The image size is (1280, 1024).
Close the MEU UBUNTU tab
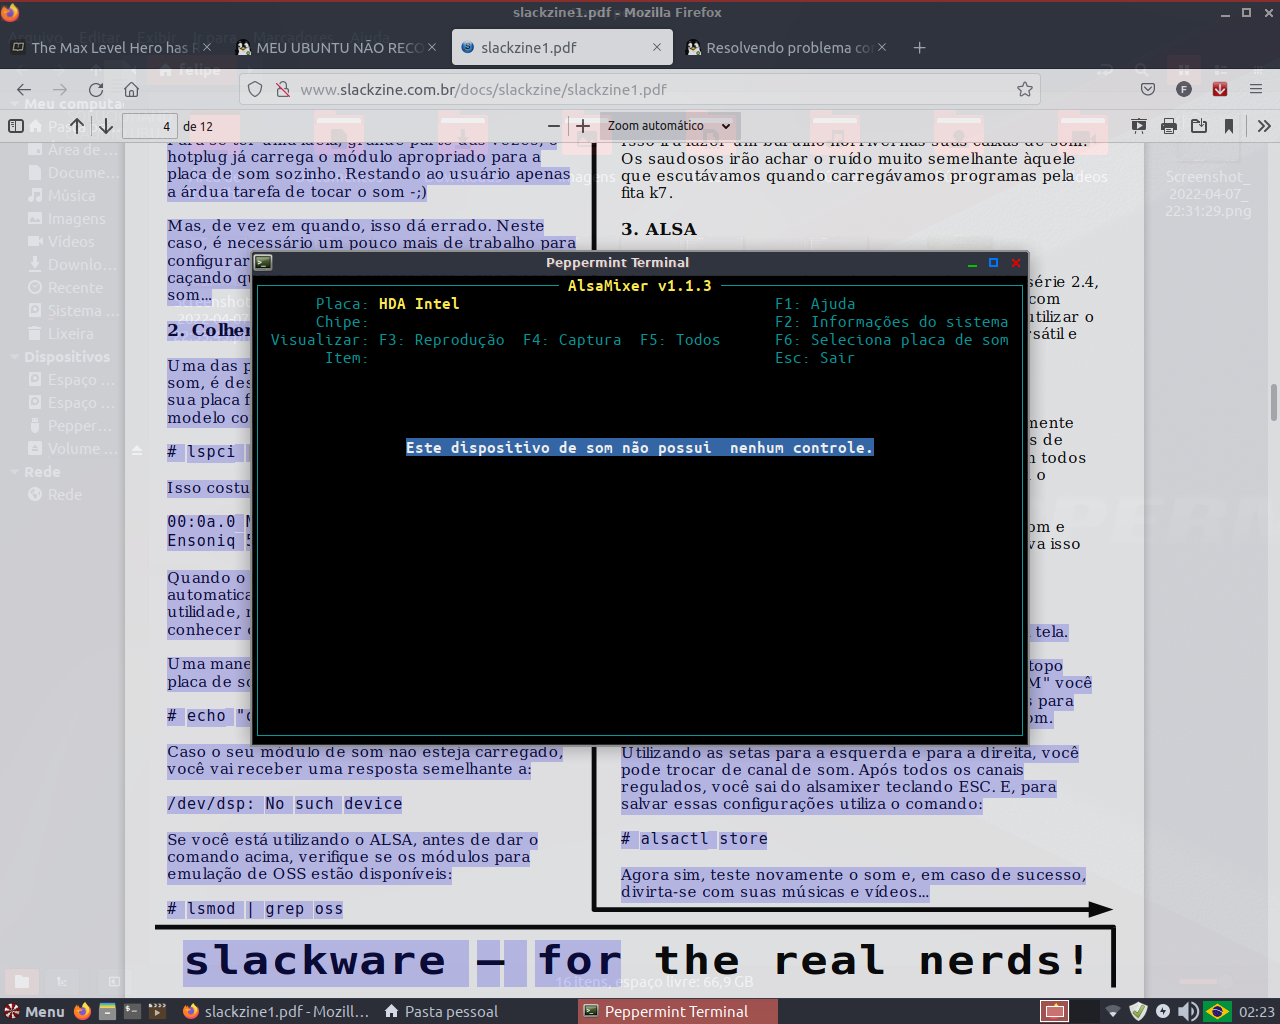[x=432, y=47]
